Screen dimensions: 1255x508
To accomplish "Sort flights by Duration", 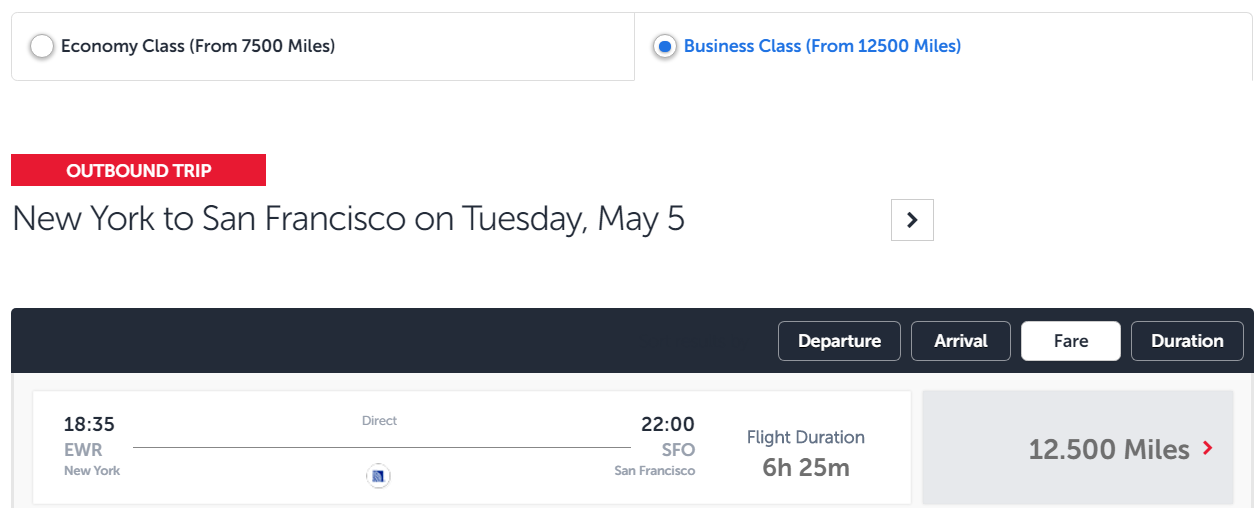I will [x=1187, y=341].
